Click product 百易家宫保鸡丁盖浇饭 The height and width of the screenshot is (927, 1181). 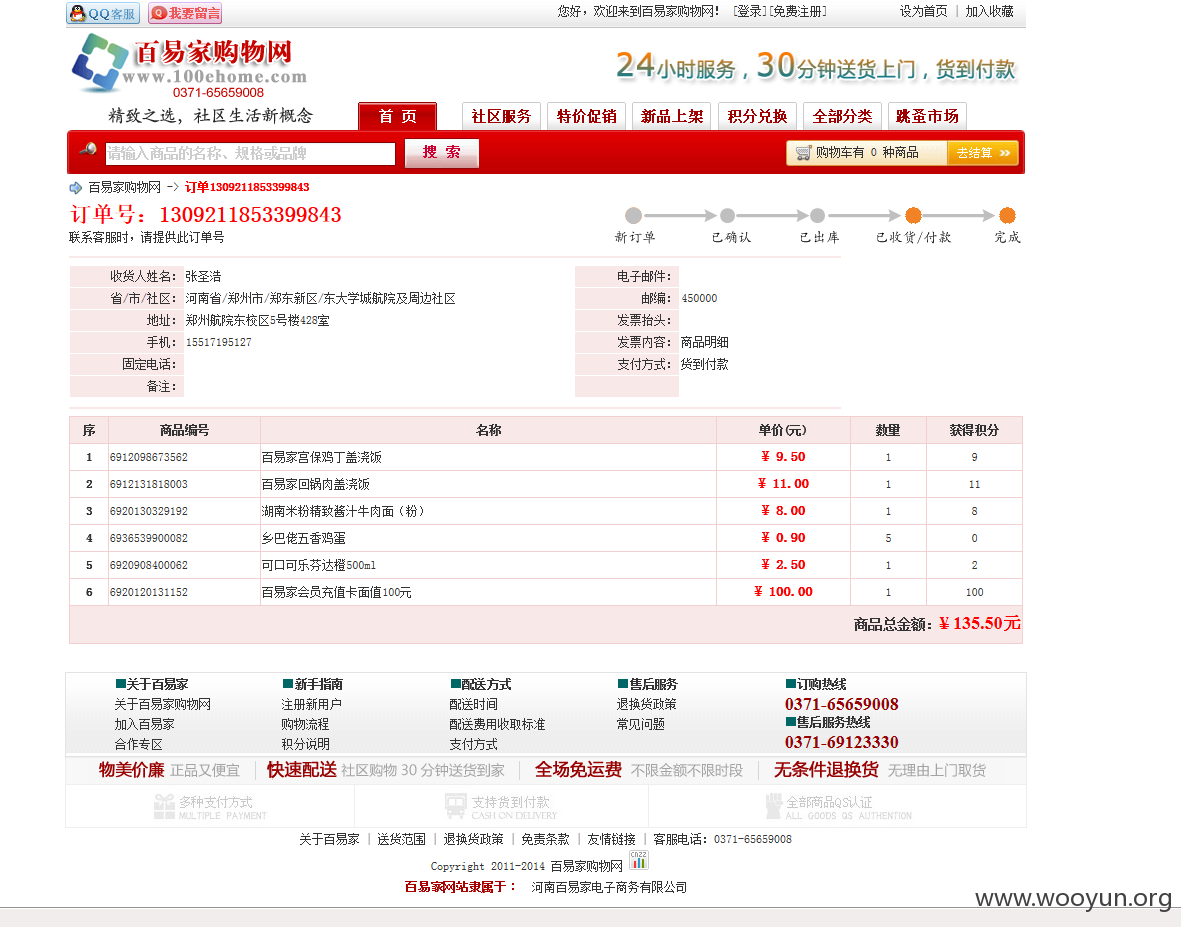pos(322,457)
